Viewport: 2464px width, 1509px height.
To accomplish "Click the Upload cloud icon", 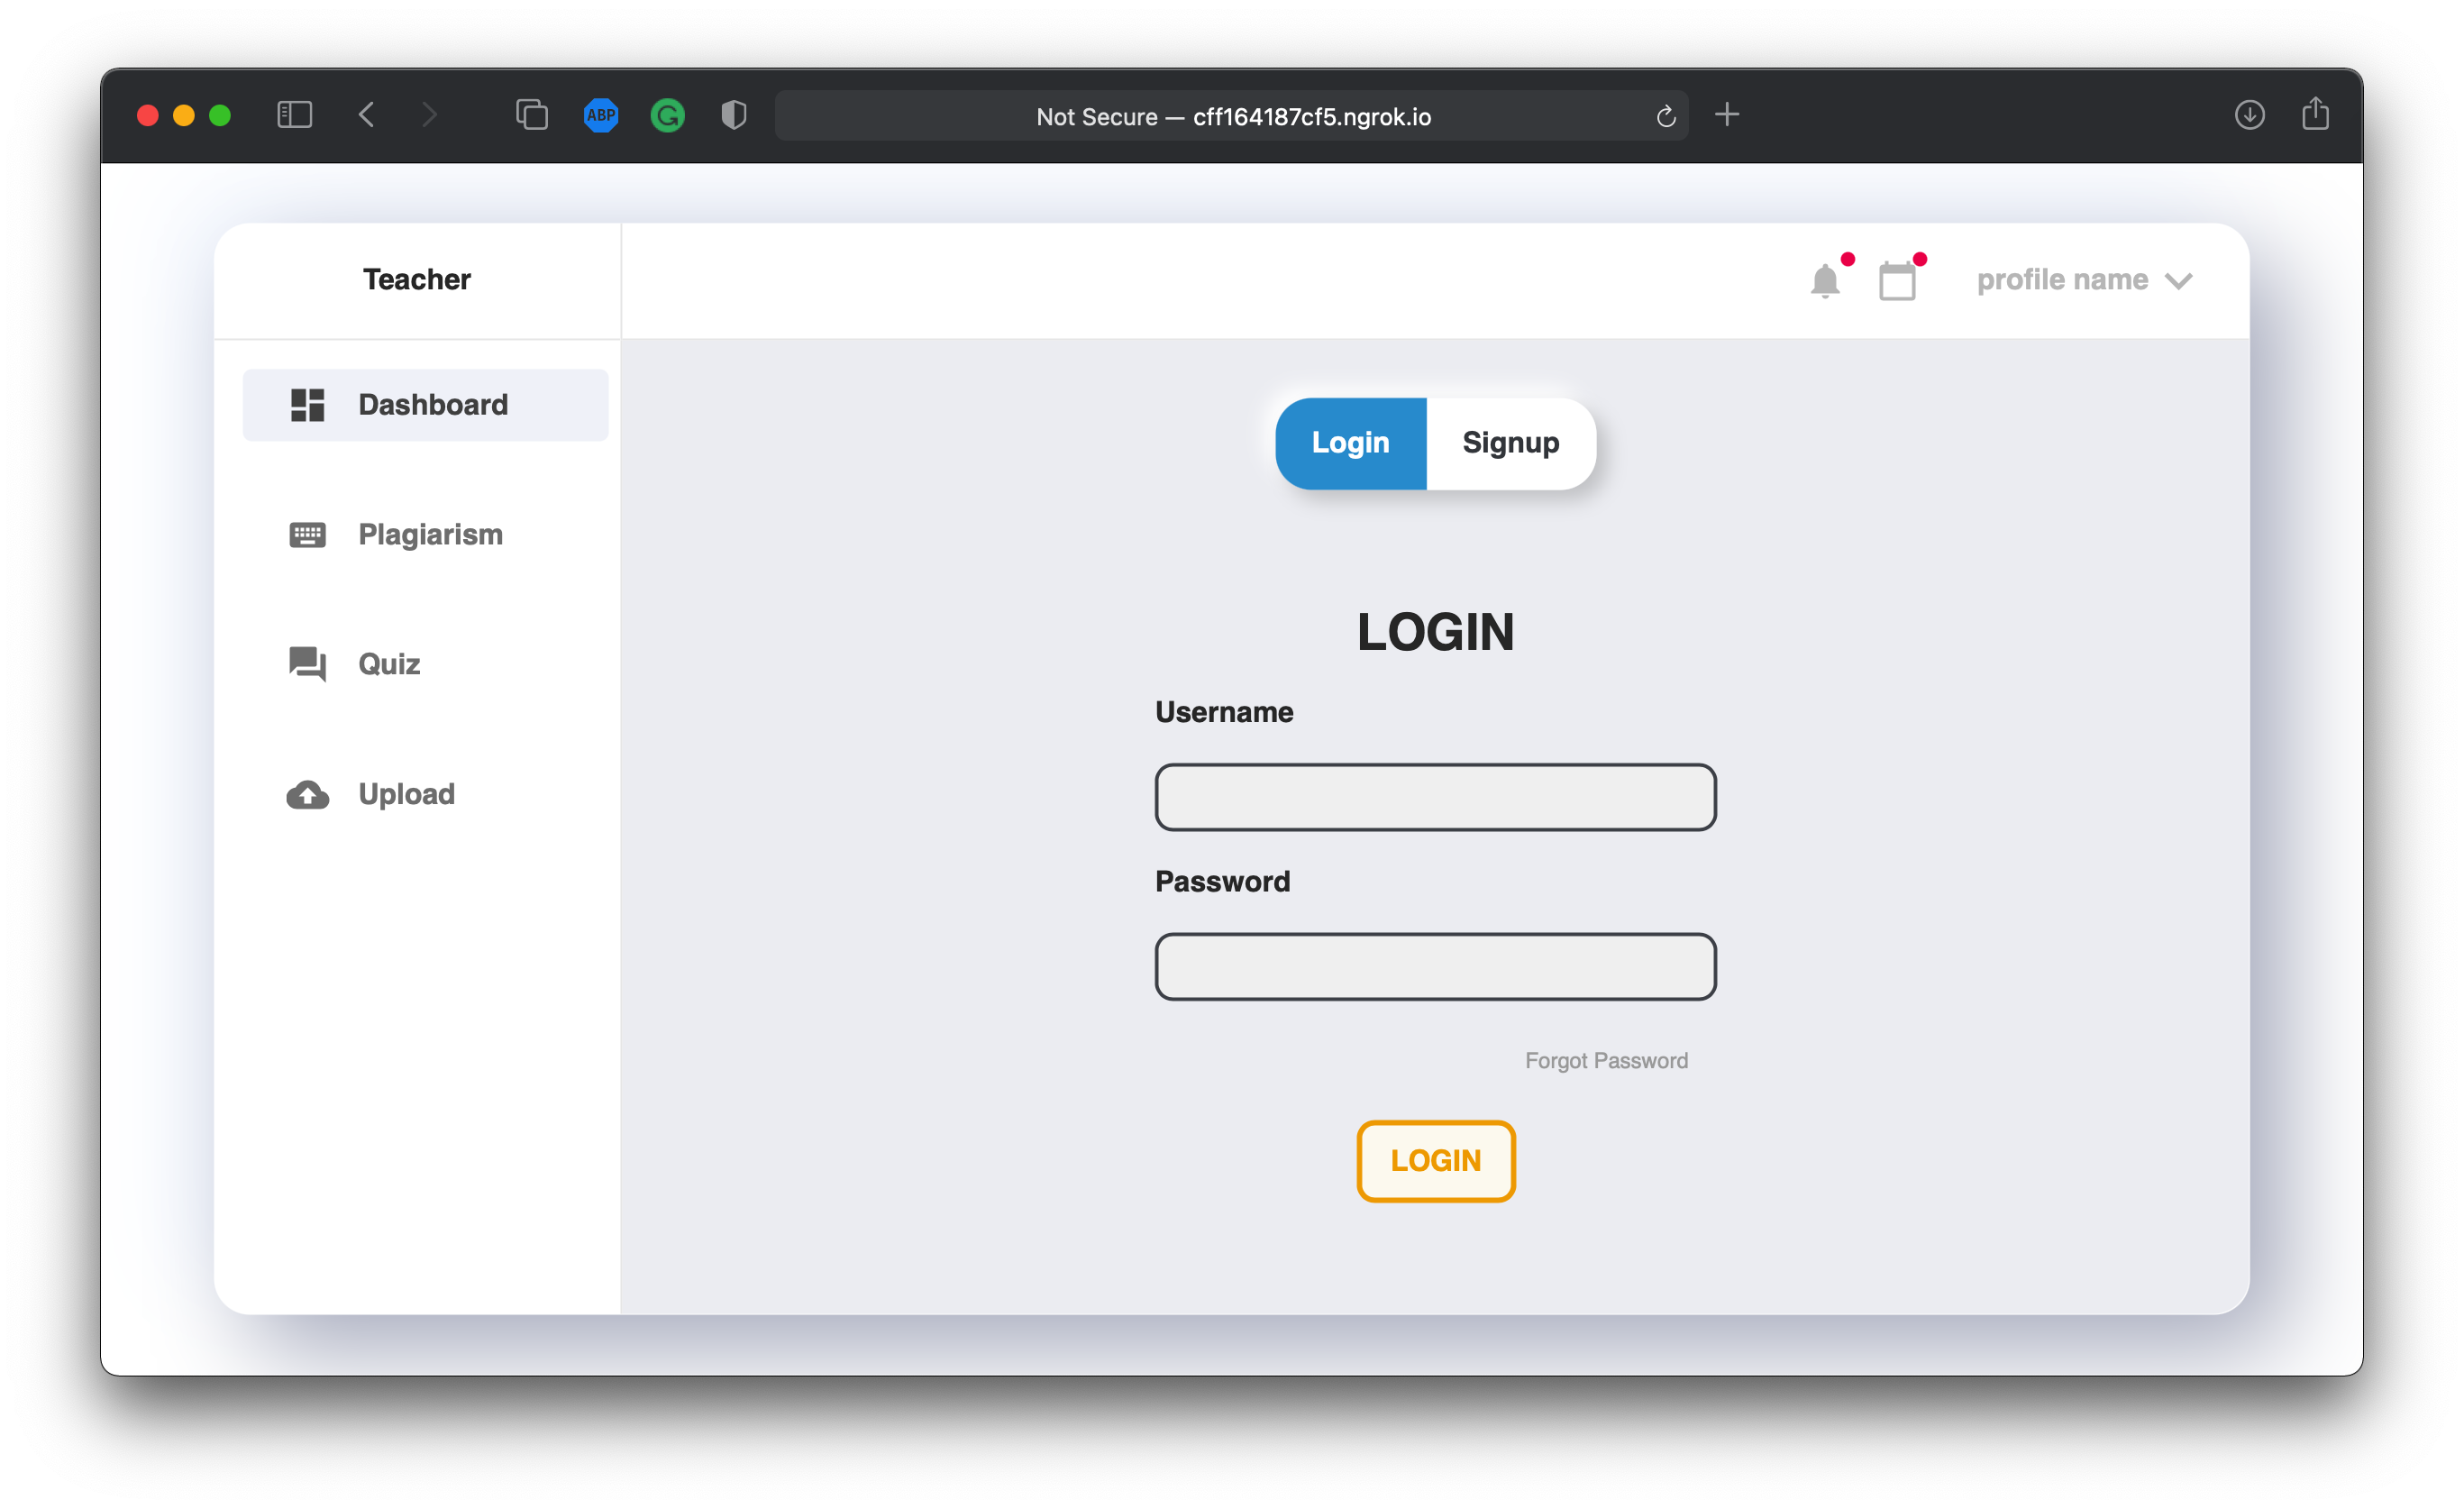I will (x=307, y=794).
